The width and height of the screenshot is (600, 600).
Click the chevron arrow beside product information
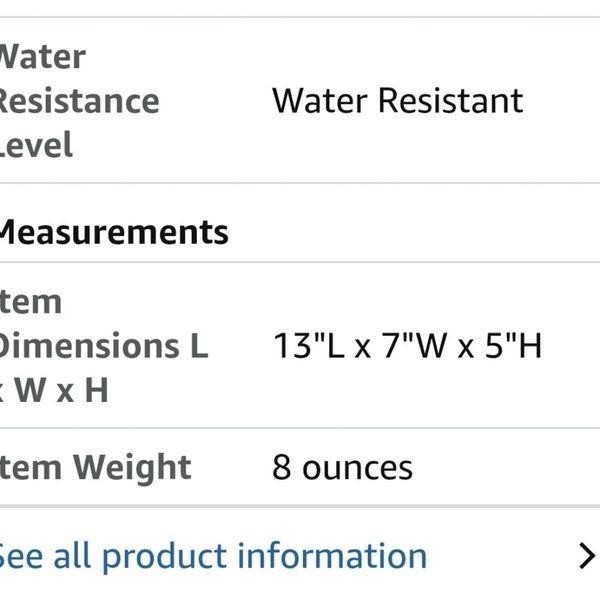point(587,556)
